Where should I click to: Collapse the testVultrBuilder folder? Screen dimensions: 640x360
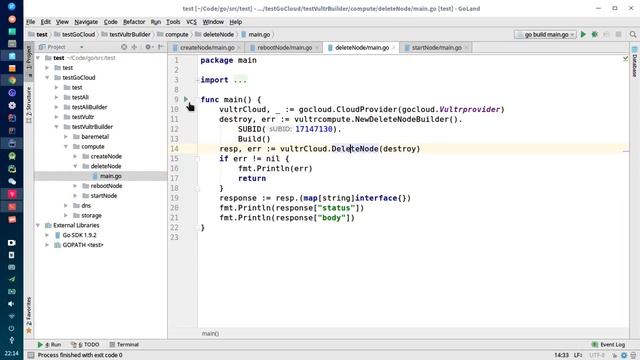pos(56,127)
